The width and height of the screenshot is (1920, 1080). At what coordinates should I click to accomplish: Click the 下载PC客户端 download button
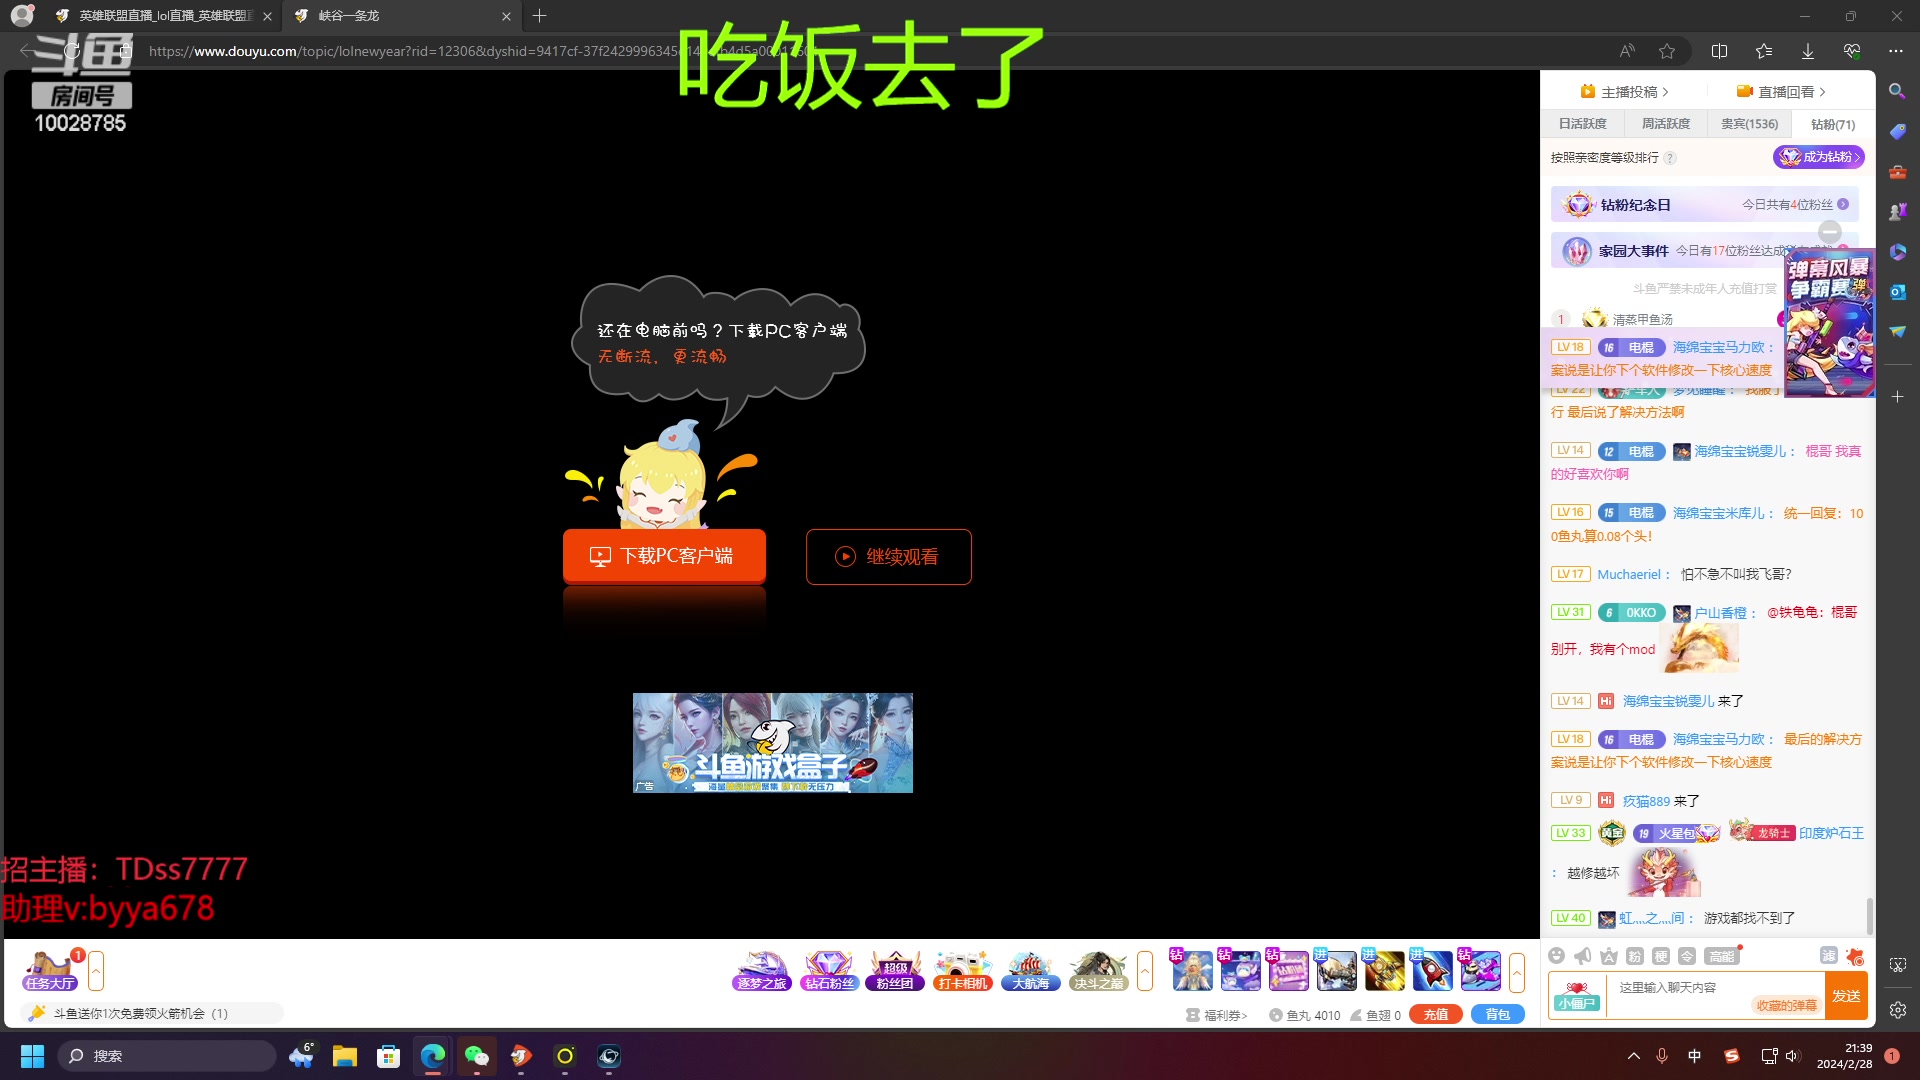click(664, 556)
